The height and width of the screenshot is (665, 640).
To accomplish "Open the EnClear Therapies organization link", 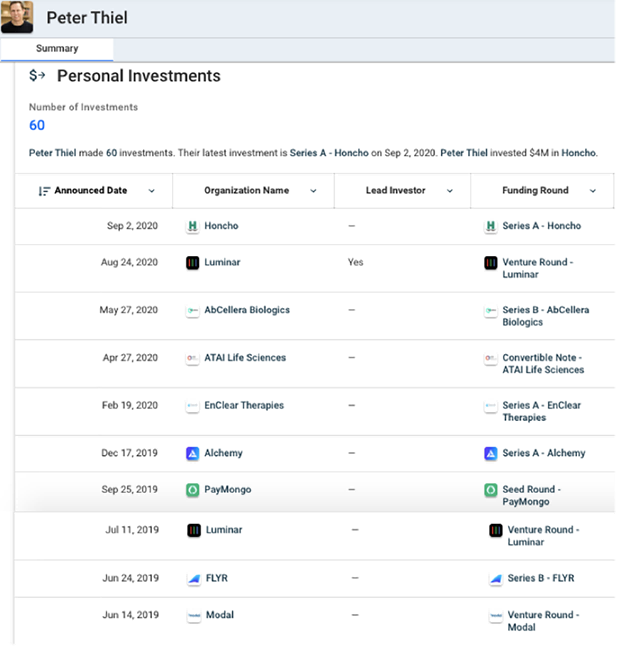I will tap(244, 405).
